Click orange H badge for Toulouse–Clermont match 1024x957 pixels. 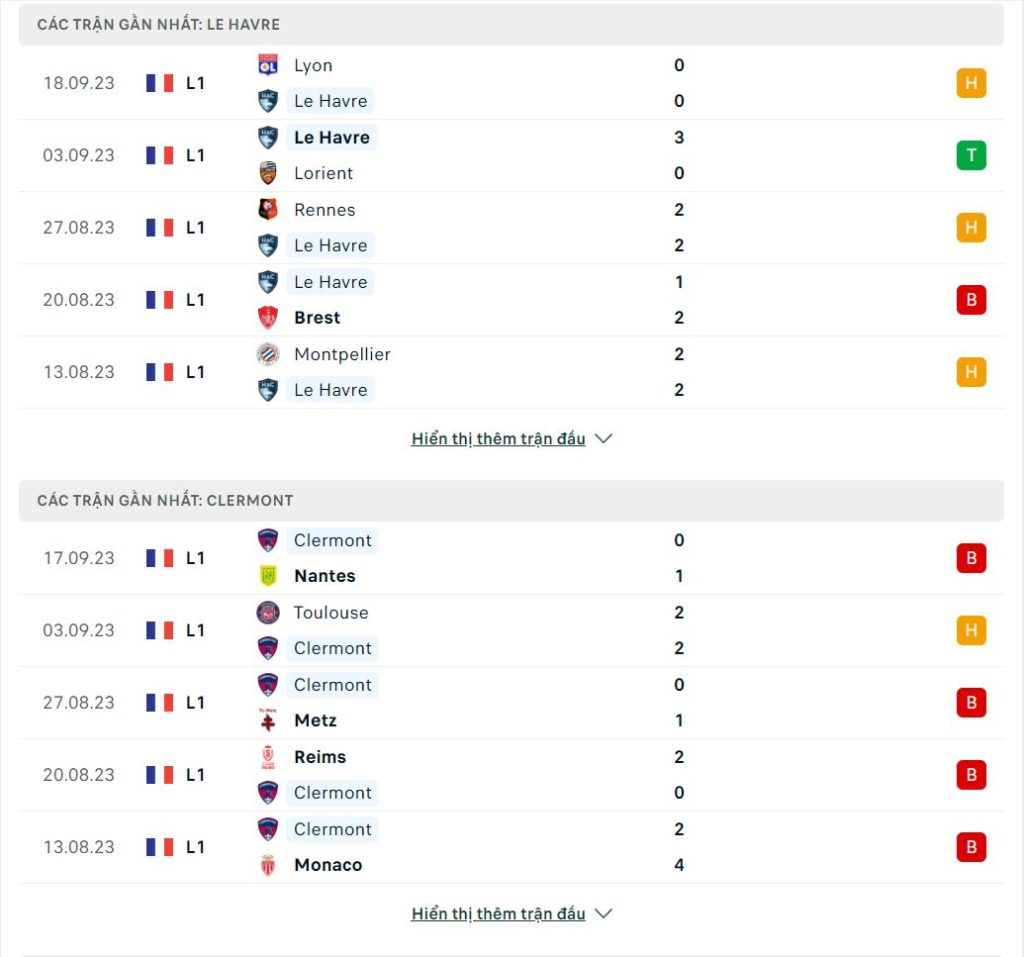tap(971, 630)
